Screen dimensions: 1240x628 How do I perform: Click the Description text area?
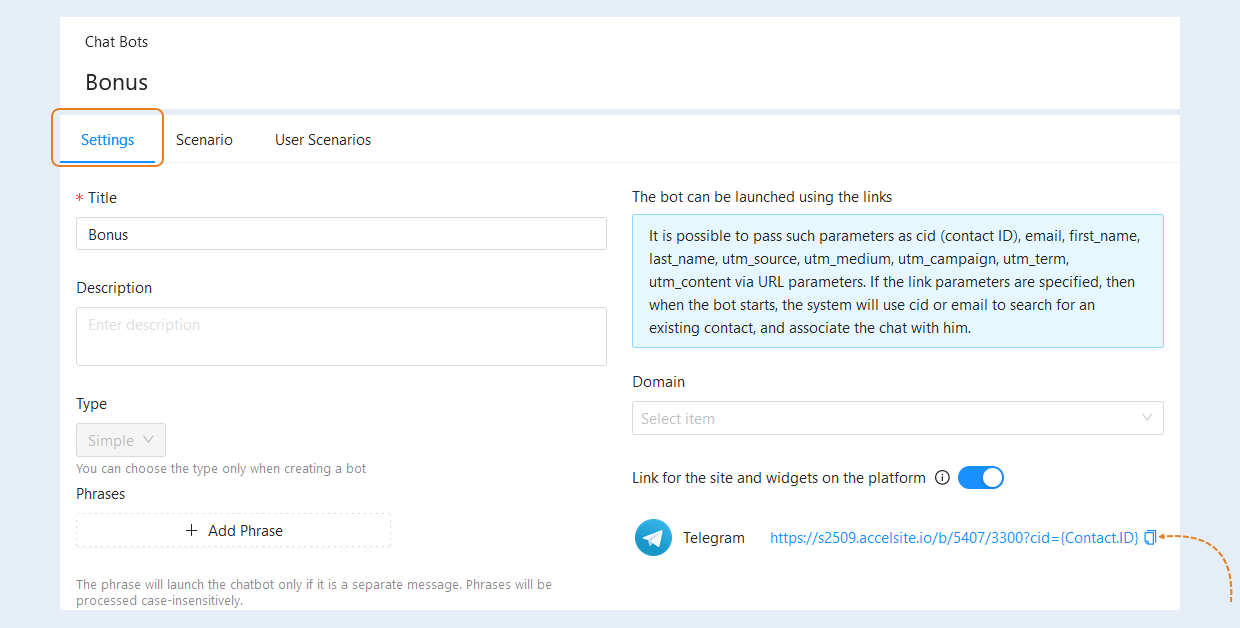pos(341,336)
